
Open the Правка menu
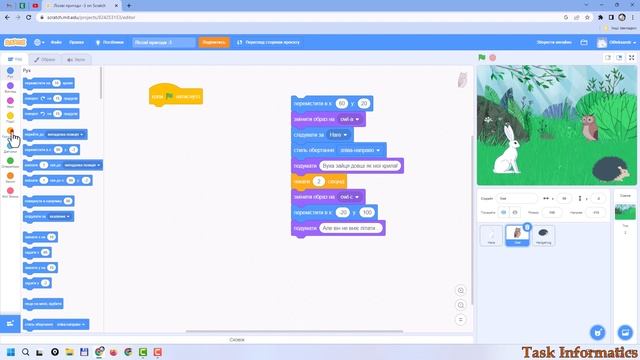pos(76,42)
